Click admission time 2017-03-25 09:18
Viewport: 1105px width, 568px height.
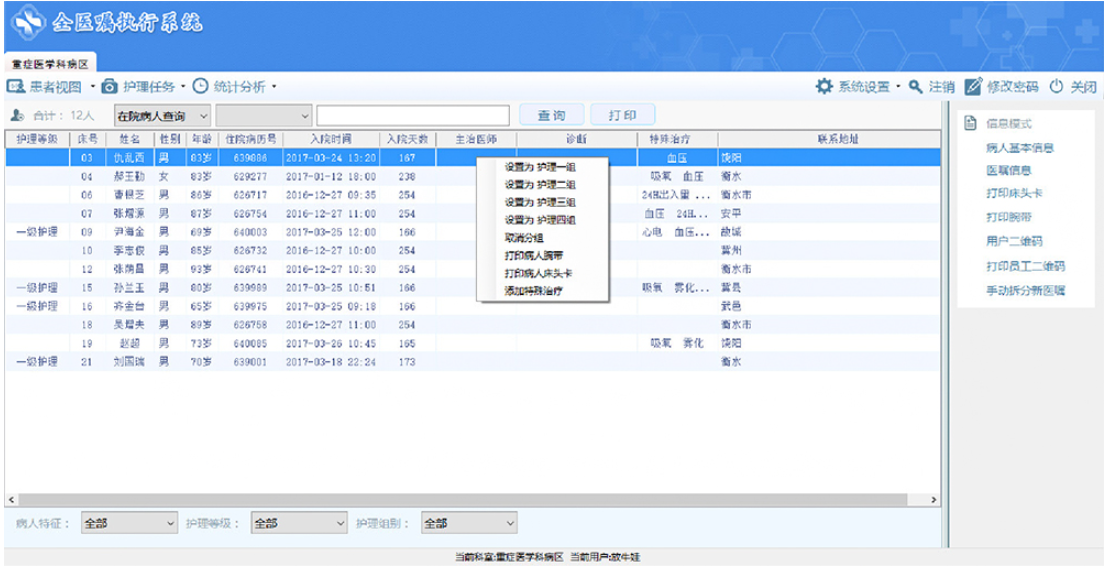coord(331,306)
